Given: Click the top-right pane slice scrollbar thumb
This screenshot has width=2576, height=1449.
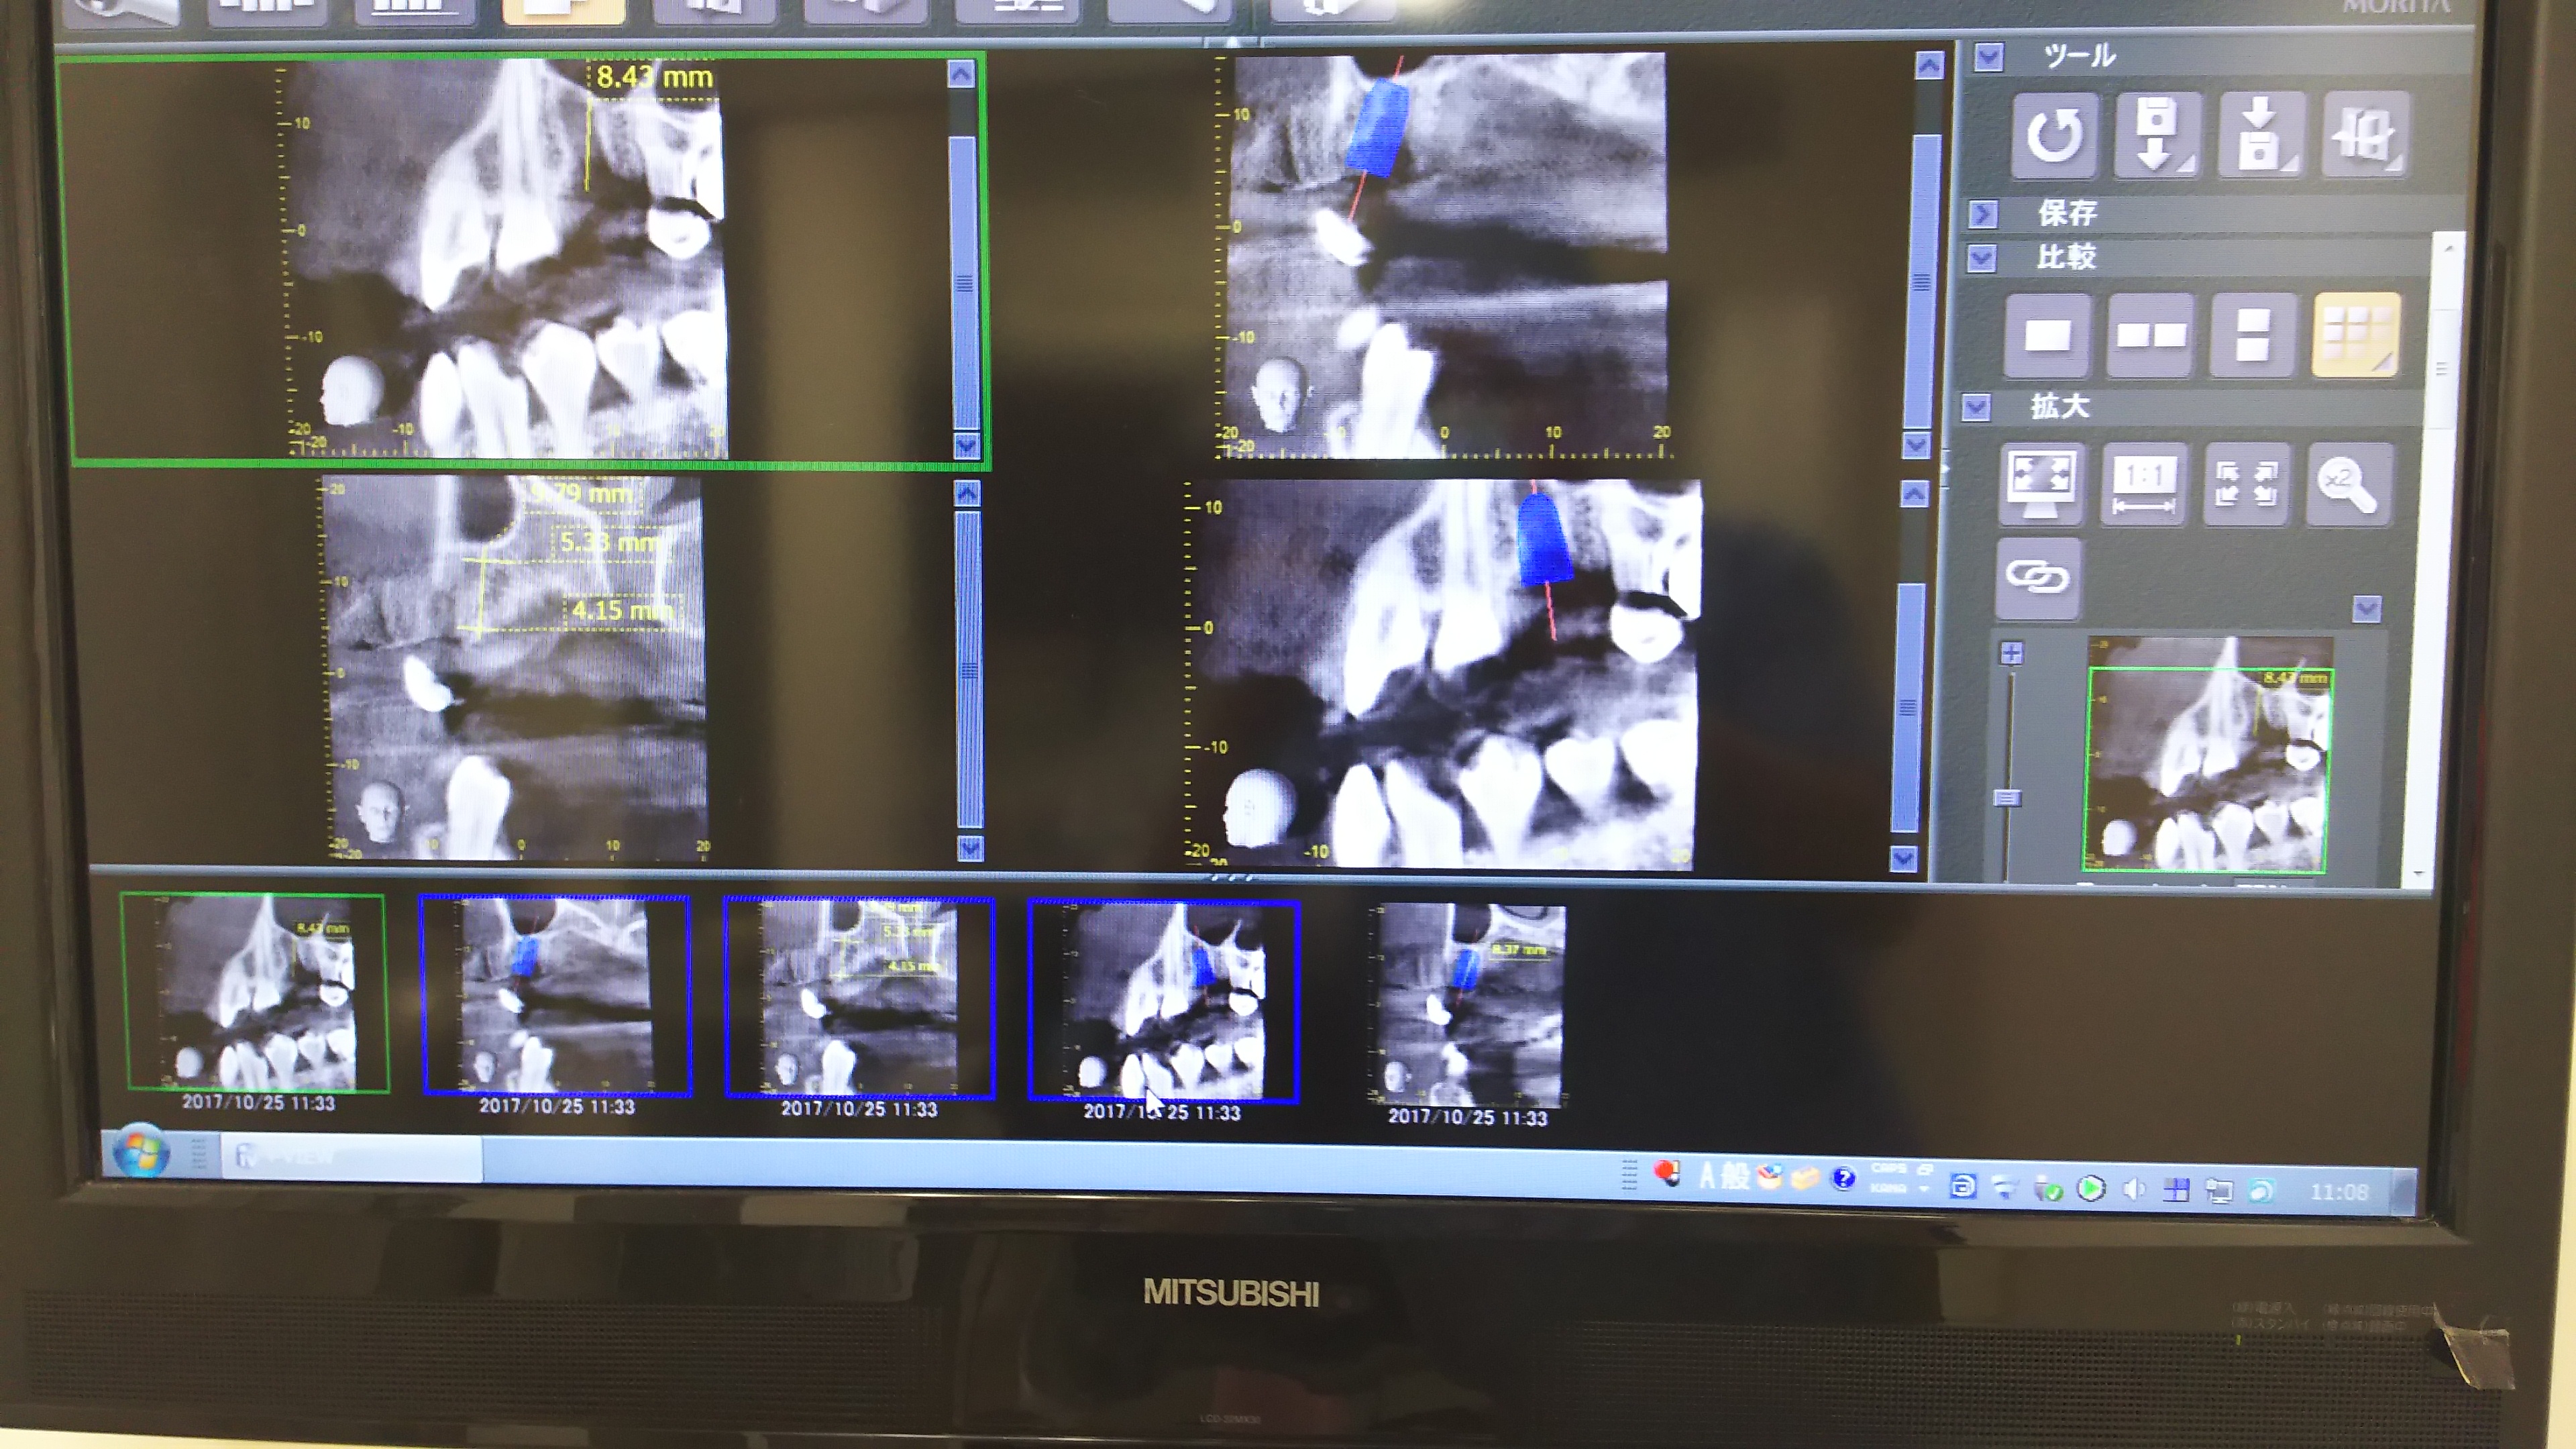Looking at the screenshot, I should pyautogui.click(x=1922, y=282).
